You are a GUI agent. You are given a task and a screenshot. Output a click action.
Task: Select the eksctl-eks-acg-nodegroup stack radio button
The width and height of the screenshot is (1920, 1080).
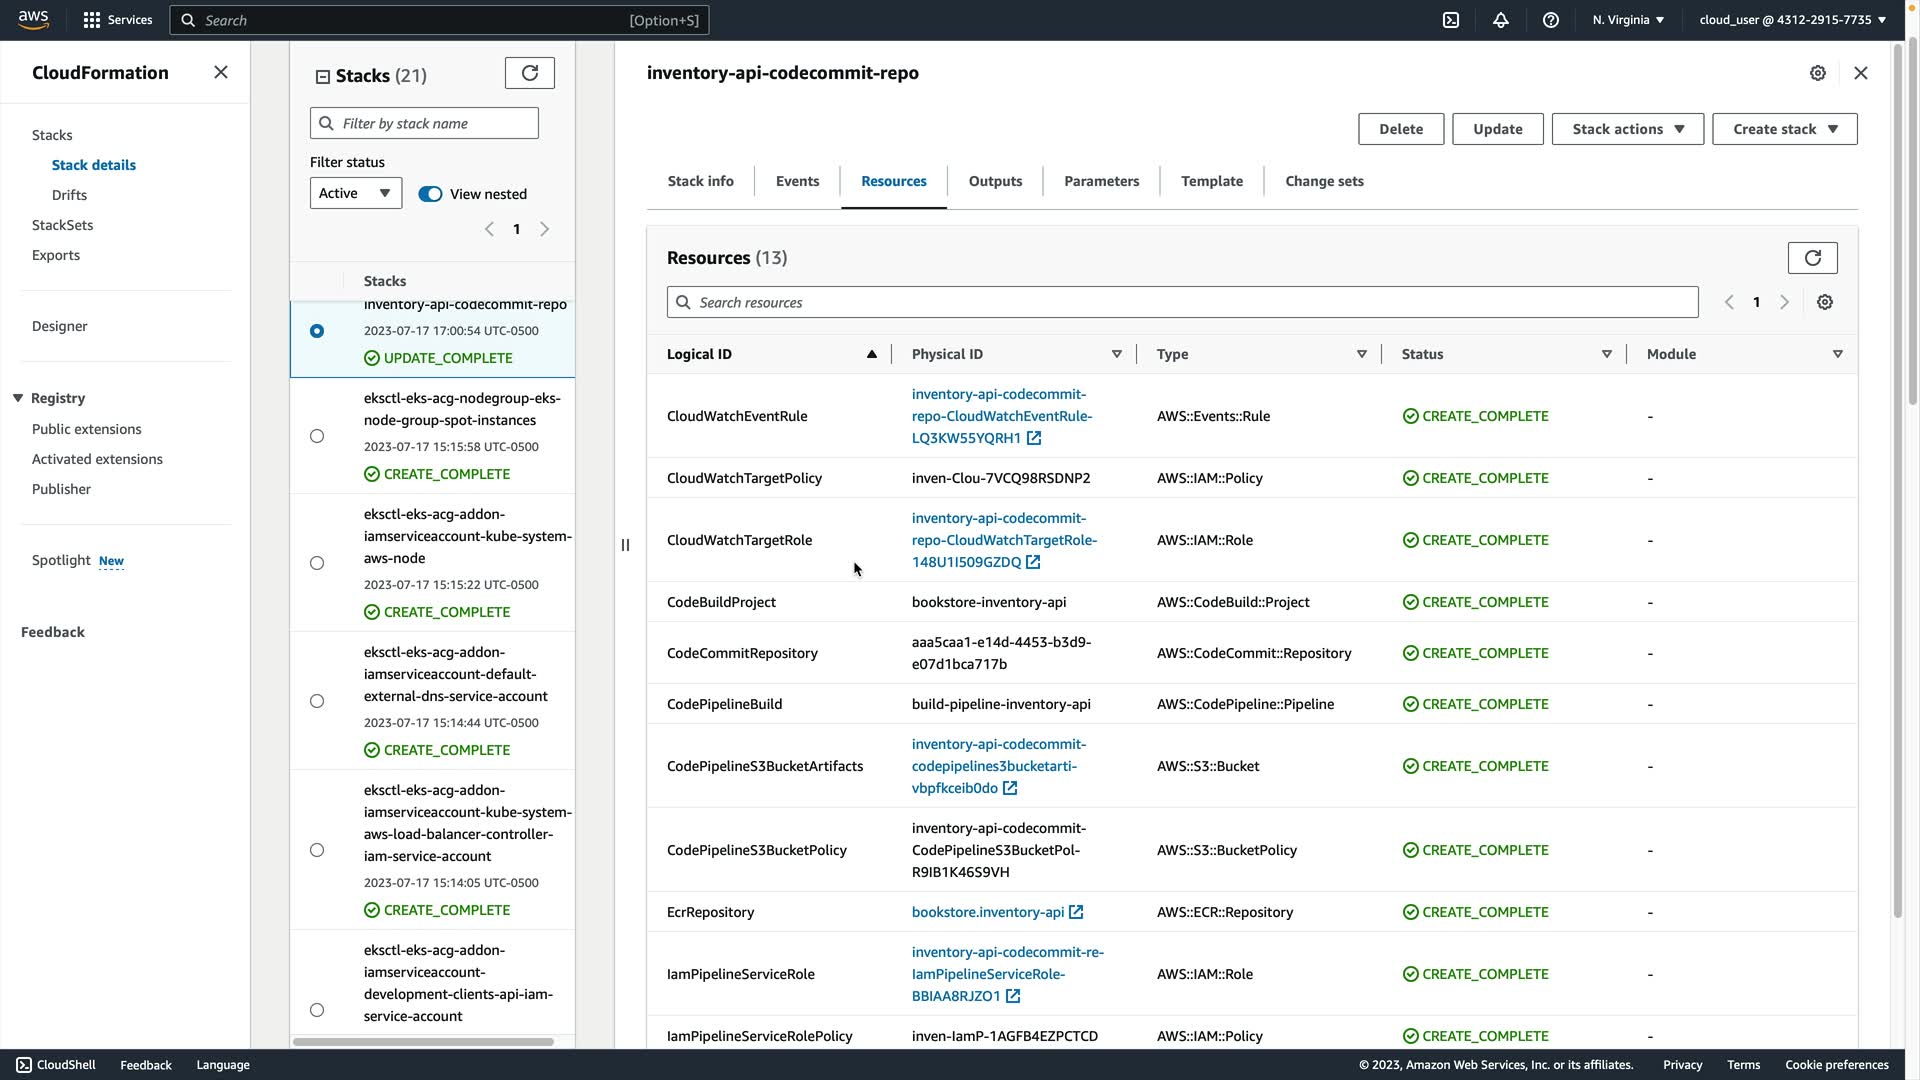[x=317, y=436]
